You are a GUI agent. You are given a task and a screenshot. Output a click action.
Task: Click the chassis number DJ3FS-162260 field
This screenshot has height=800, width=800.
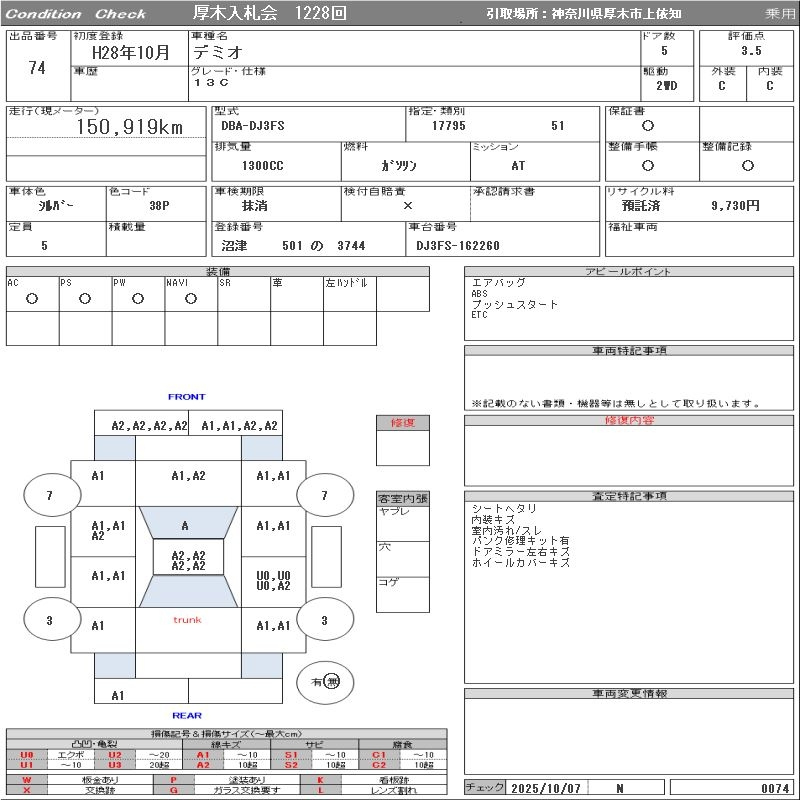coord(458,245)
